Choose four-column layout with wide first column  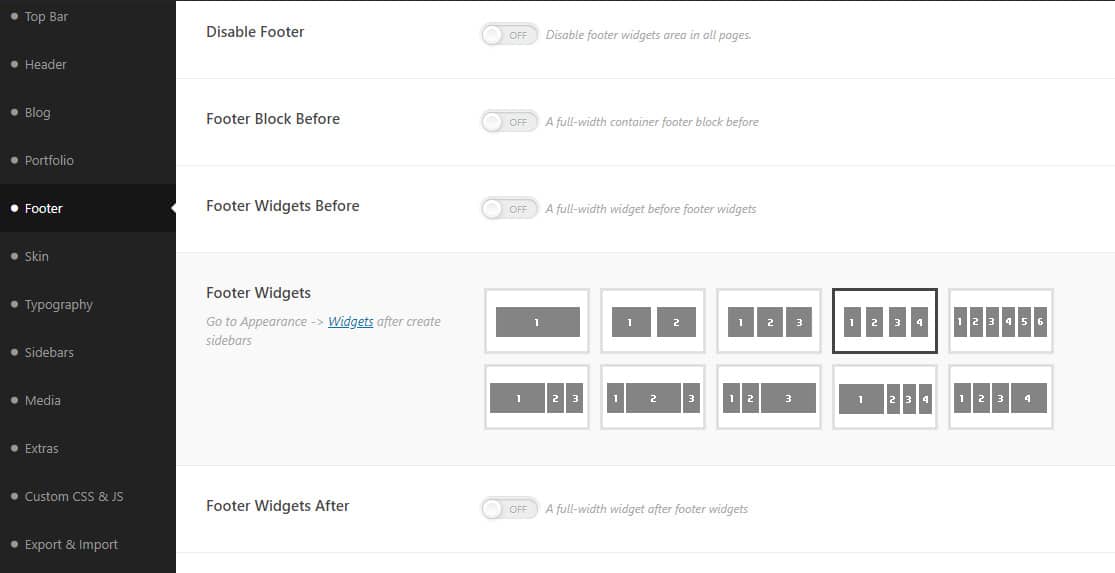tap(885, 397)
